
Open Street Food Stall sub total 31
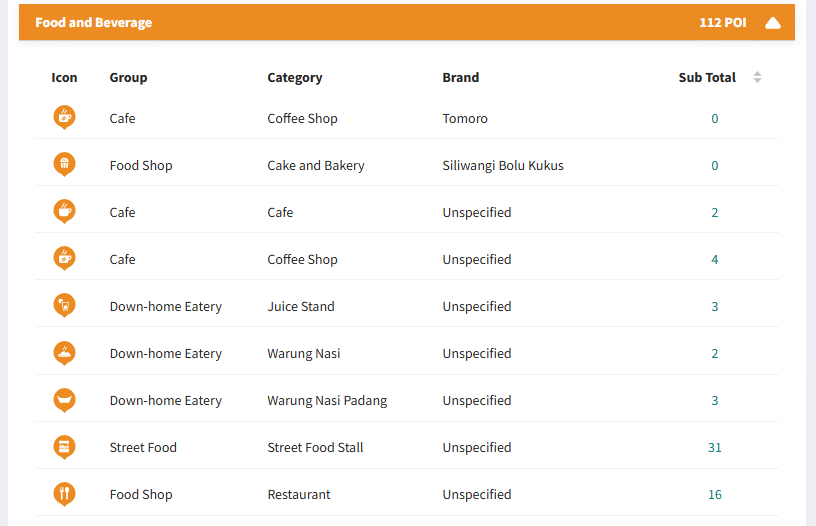[x=715, y=447]
